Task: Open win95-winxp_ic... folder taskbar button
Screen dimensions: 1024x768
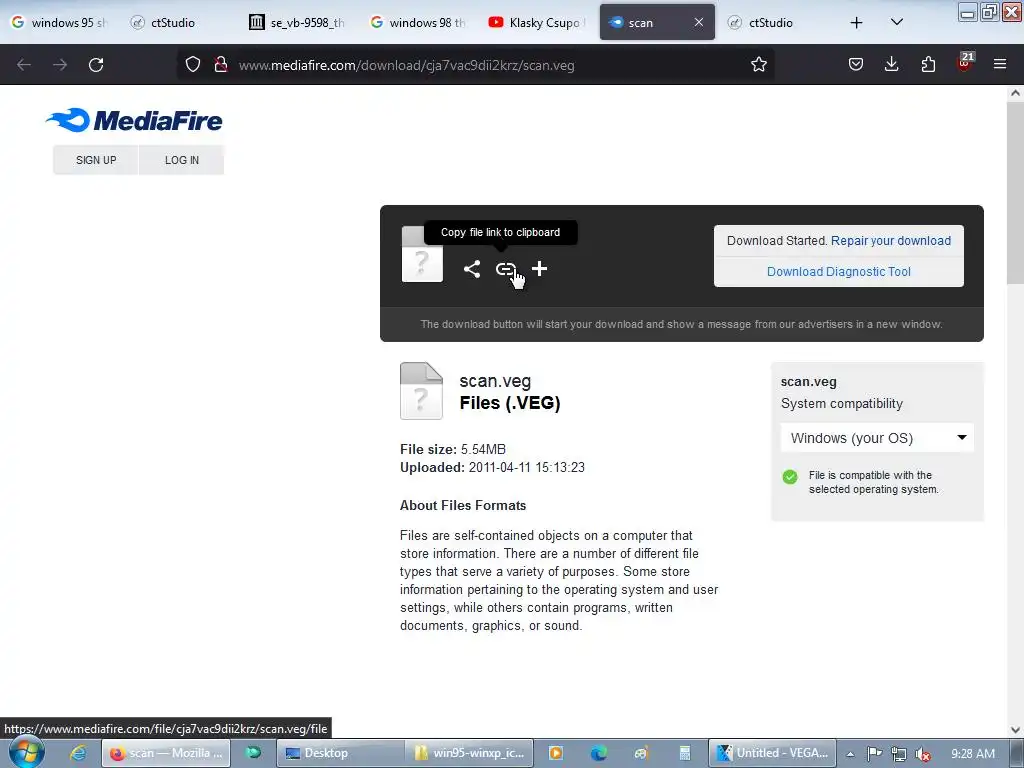Action: (469, 753)
